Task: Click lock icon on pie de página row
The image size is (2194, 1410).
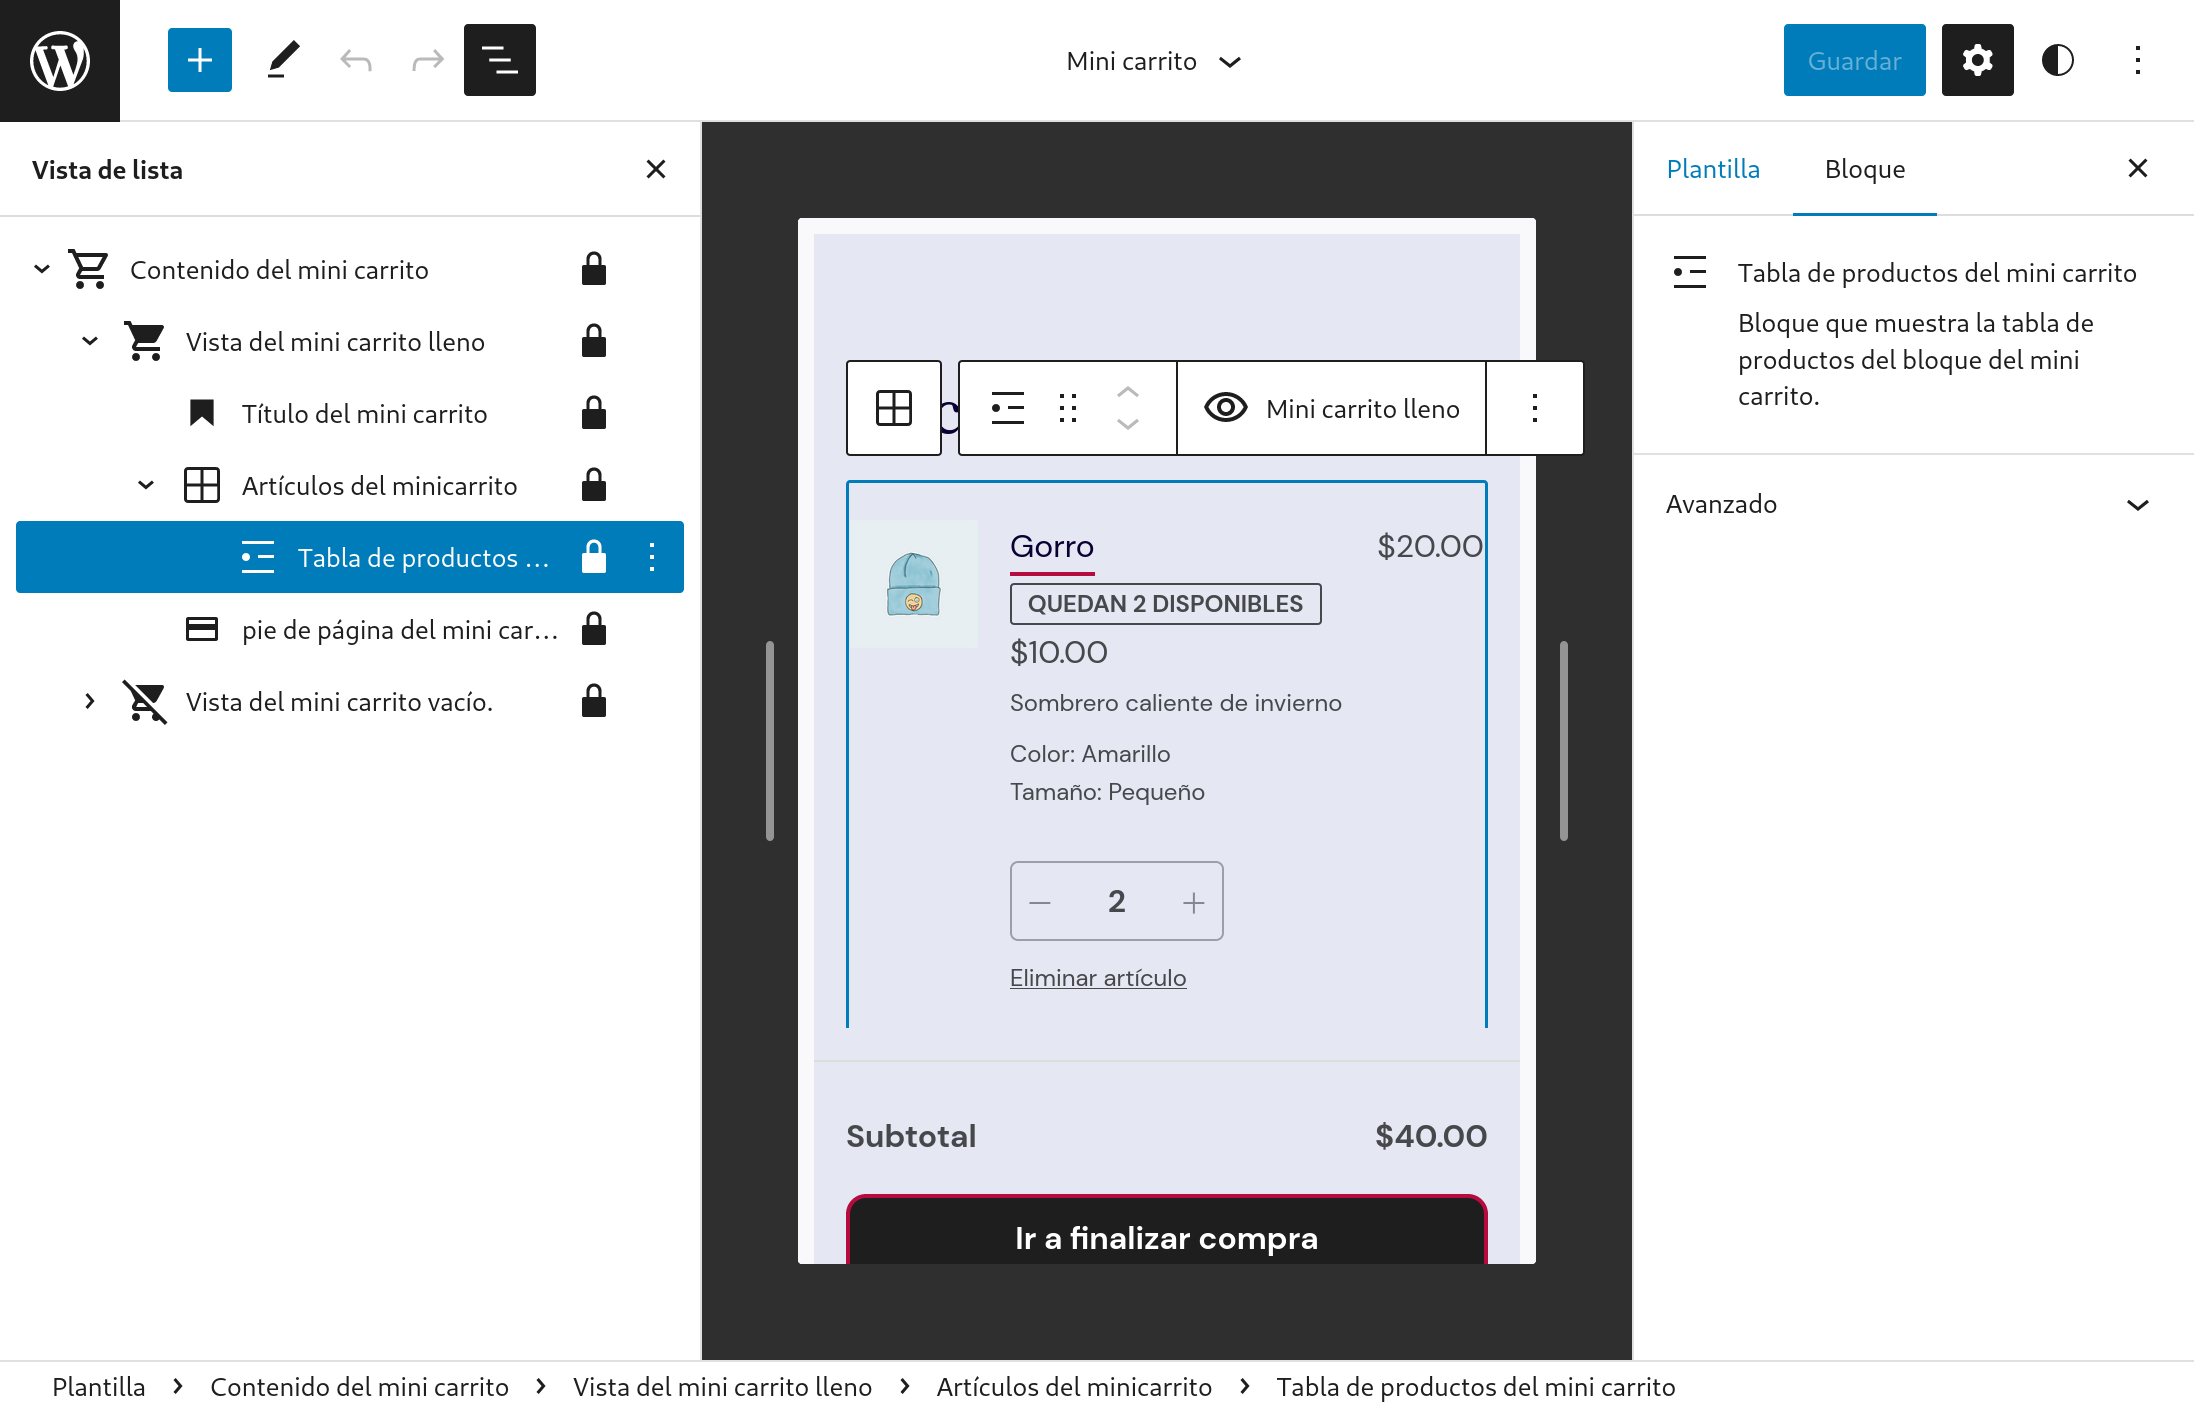Action: tap(594, 629)
